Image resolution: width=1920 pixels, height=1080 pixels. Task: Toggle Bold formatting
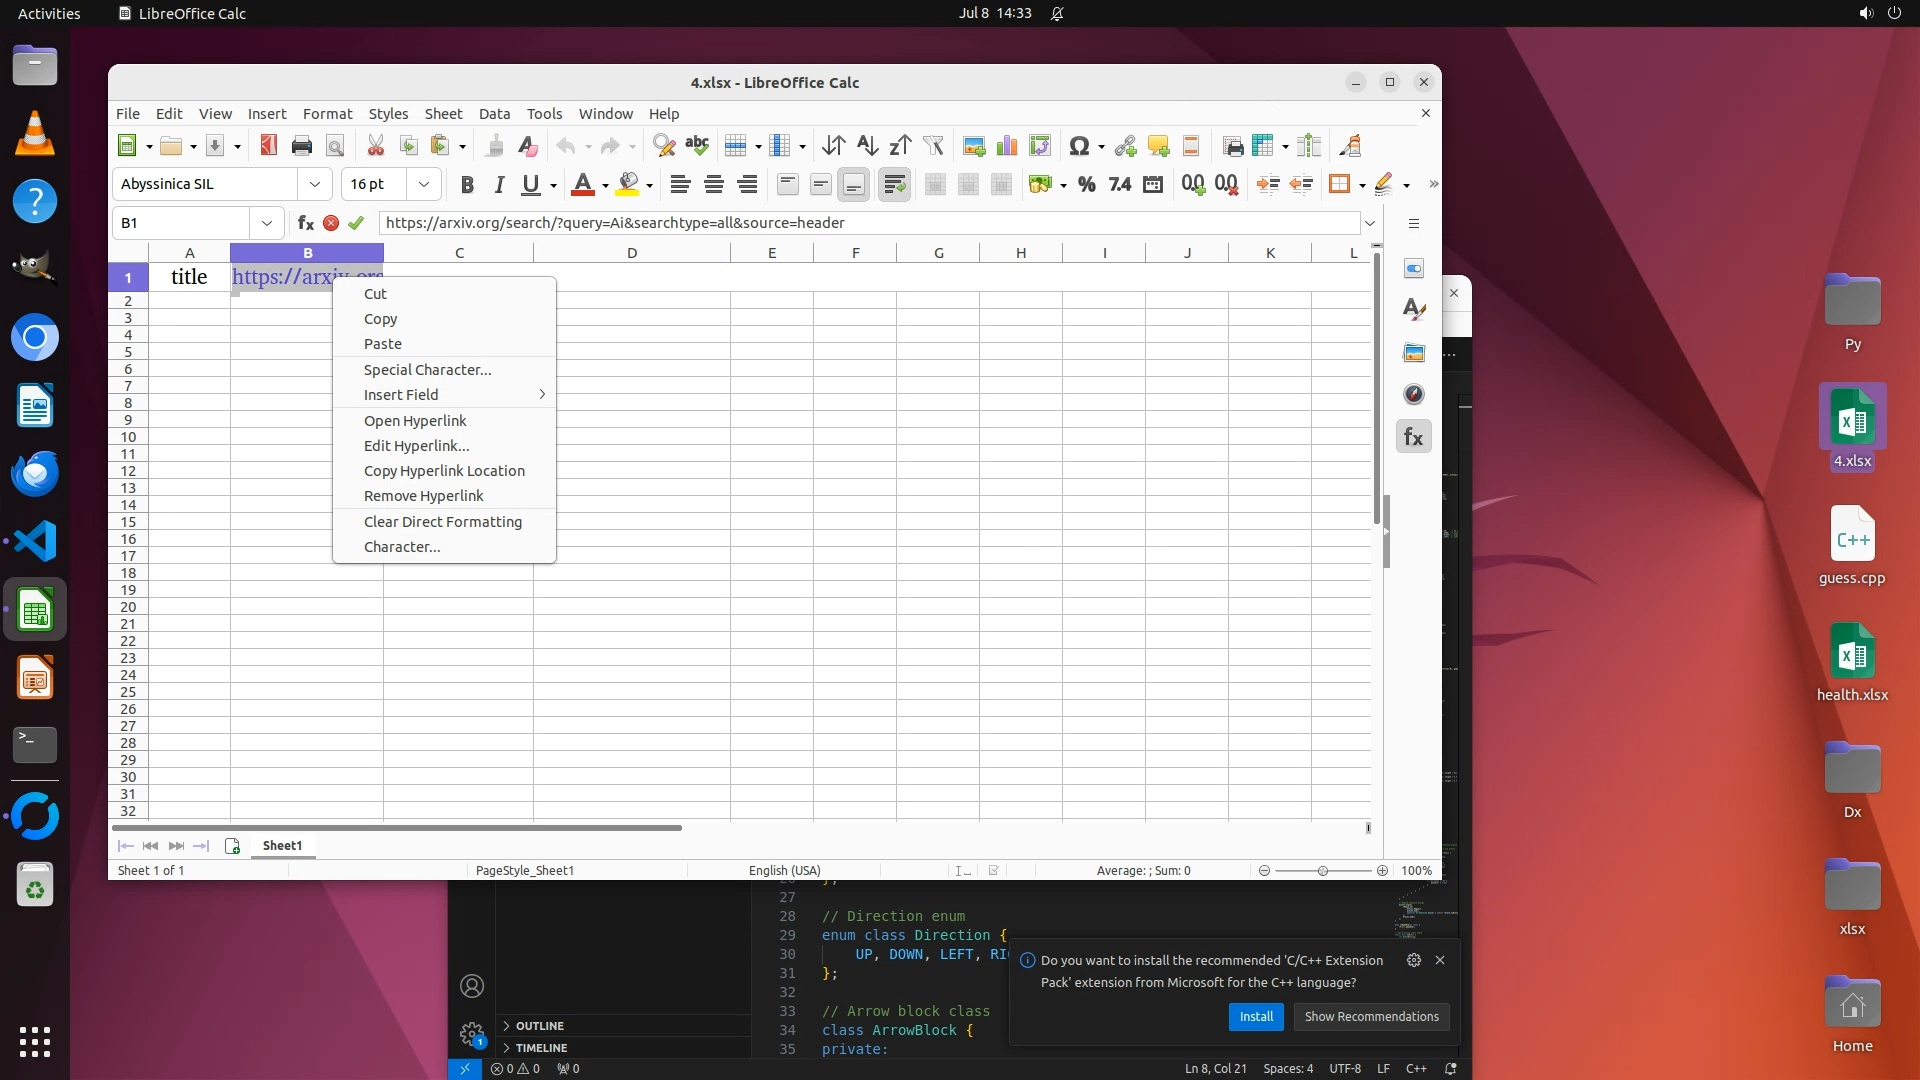pyautogui.click(x=466, y=184)
